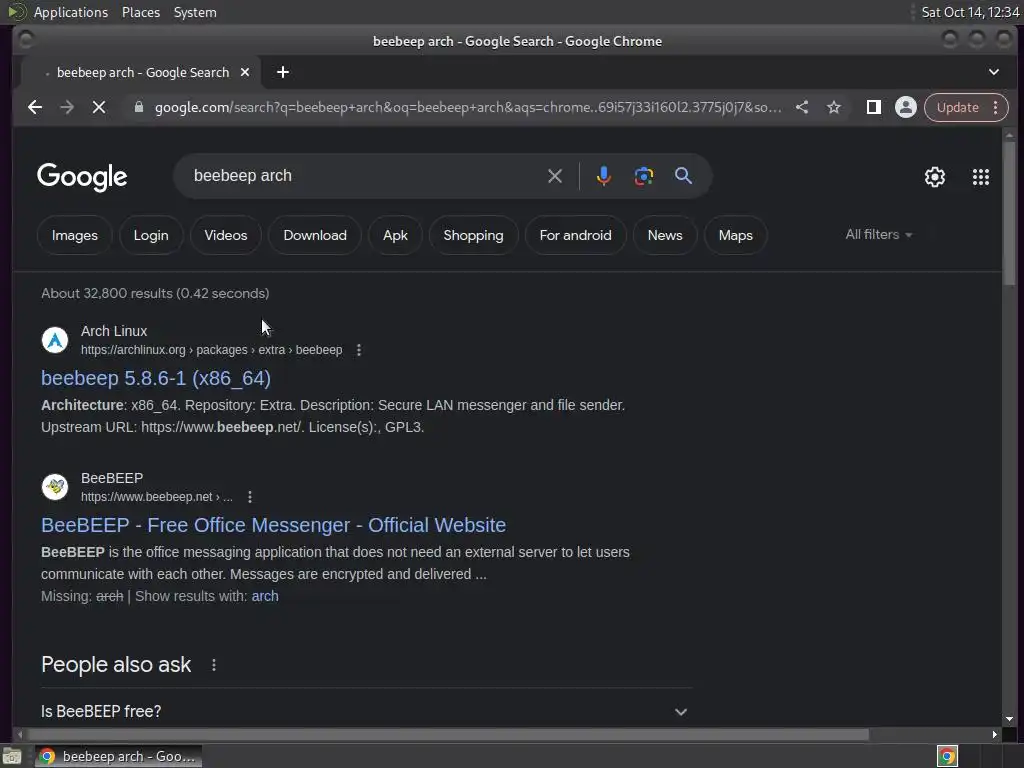Open Chrome's three-dot menu next to Update
The width and height of the screenshot is (1024, 768).
click(x=995, y=107)
